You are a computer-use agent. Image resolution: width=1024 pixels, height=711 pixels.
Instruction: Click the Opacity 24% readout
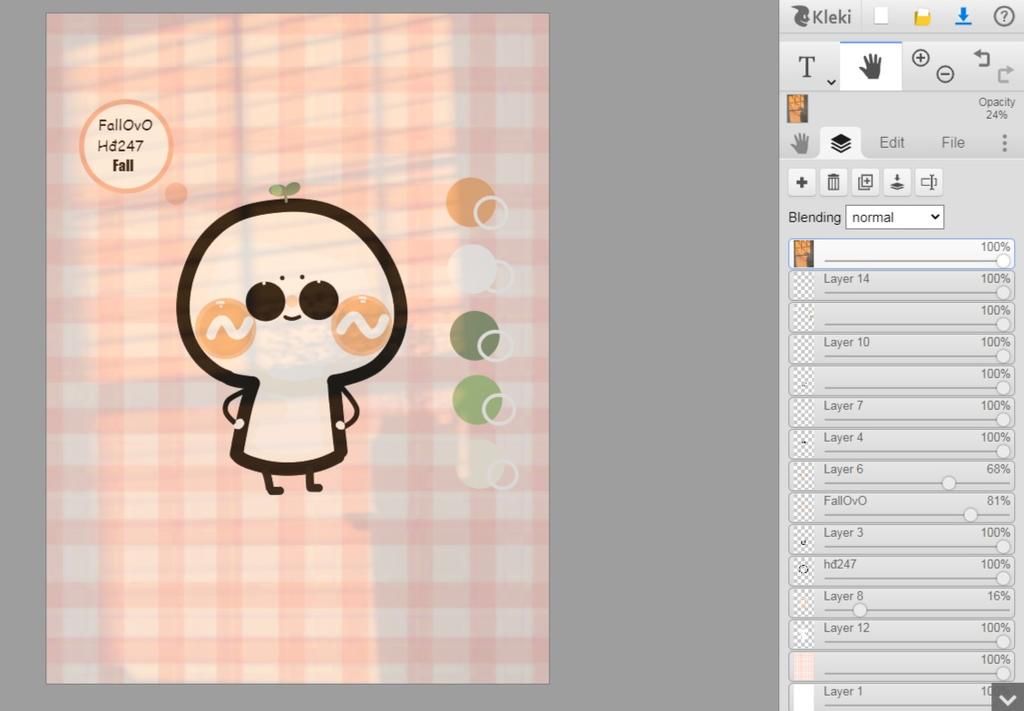997,108
